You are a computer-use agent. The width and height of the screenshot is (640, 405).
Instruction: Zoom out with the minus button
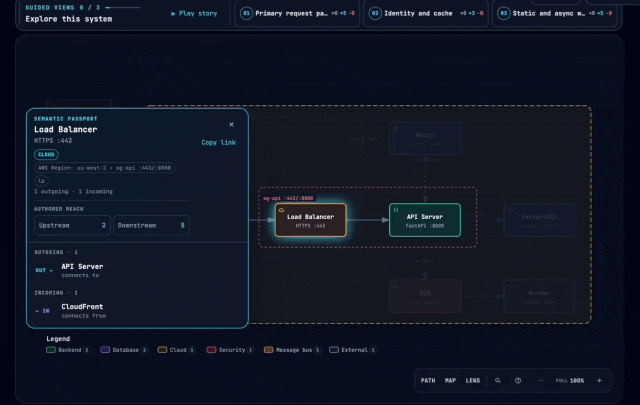[x=541, y=381]
